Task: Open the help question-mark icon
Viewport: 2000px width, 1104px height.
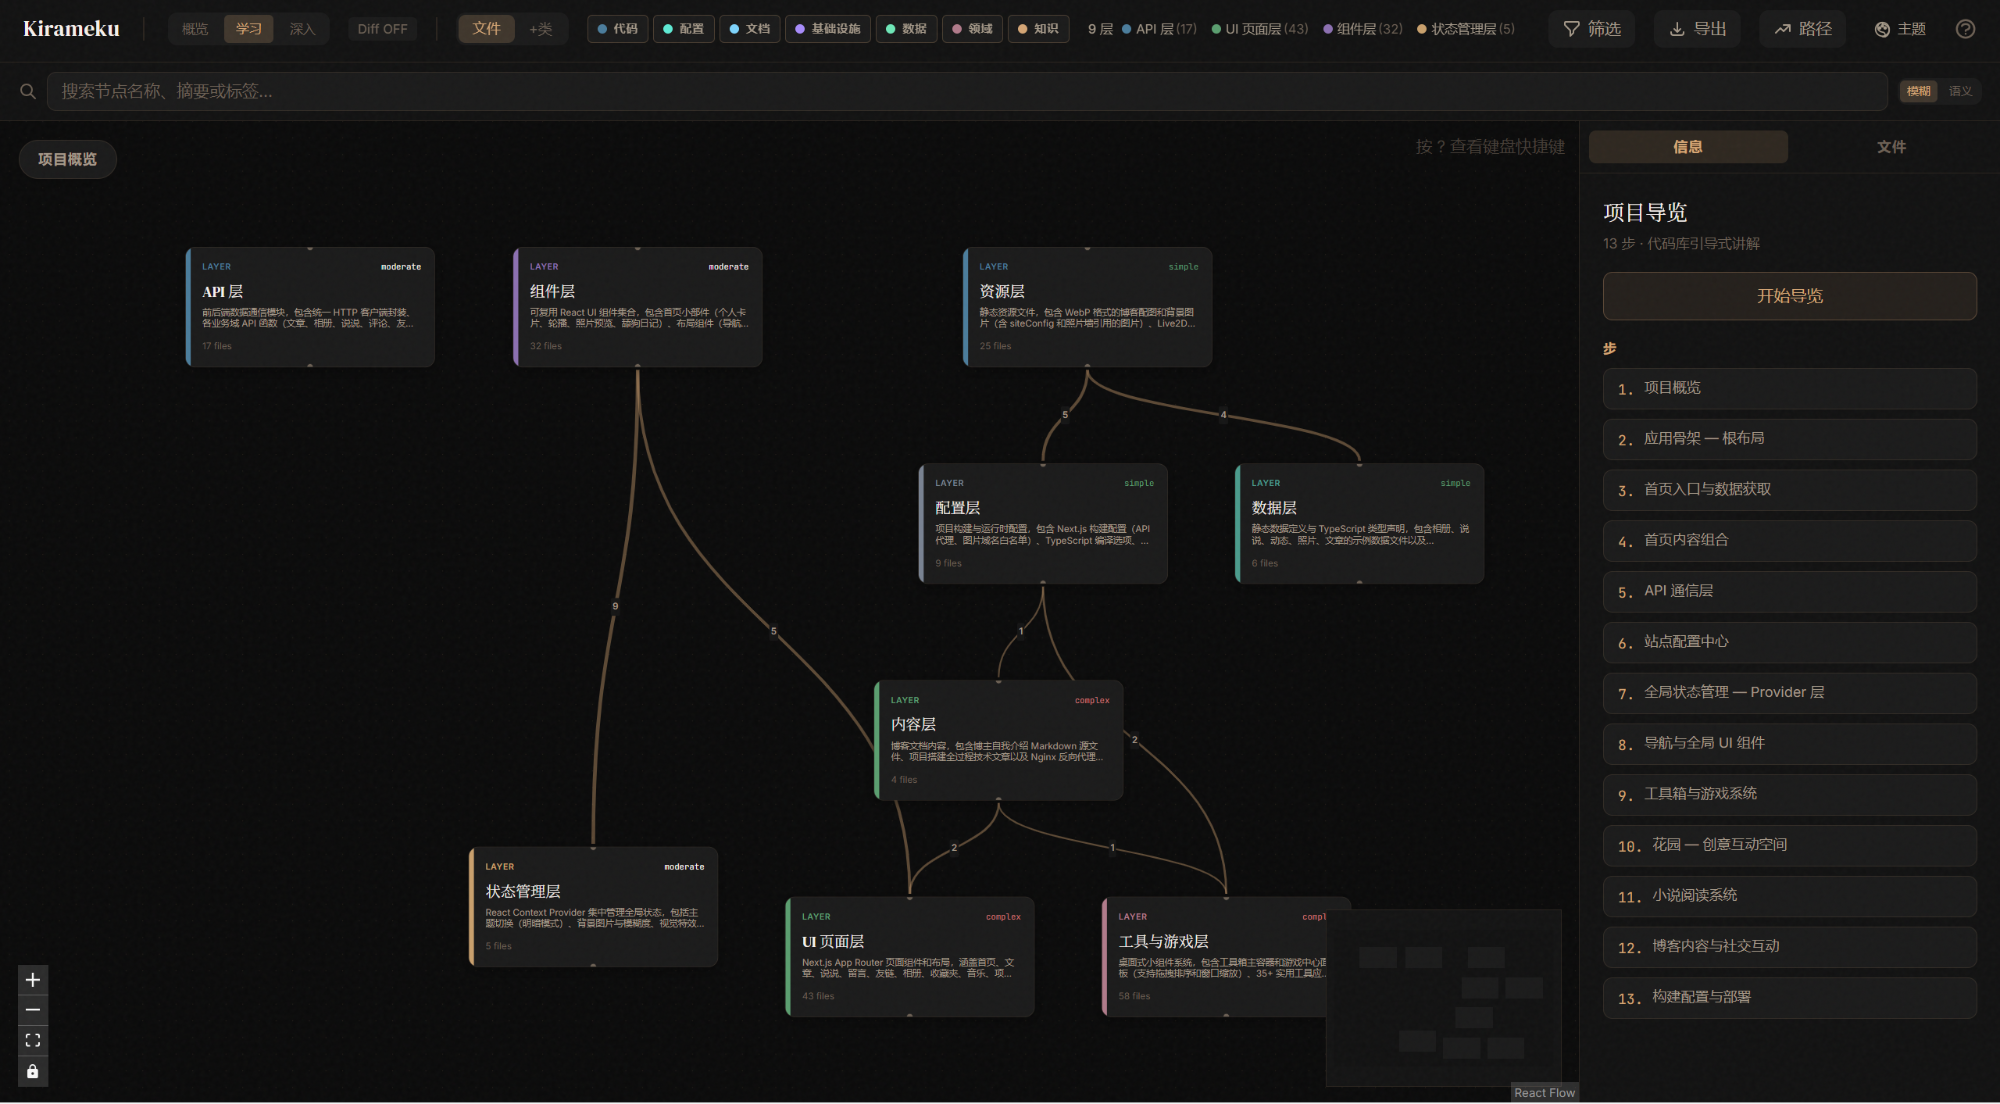Action: [1965, 29]
